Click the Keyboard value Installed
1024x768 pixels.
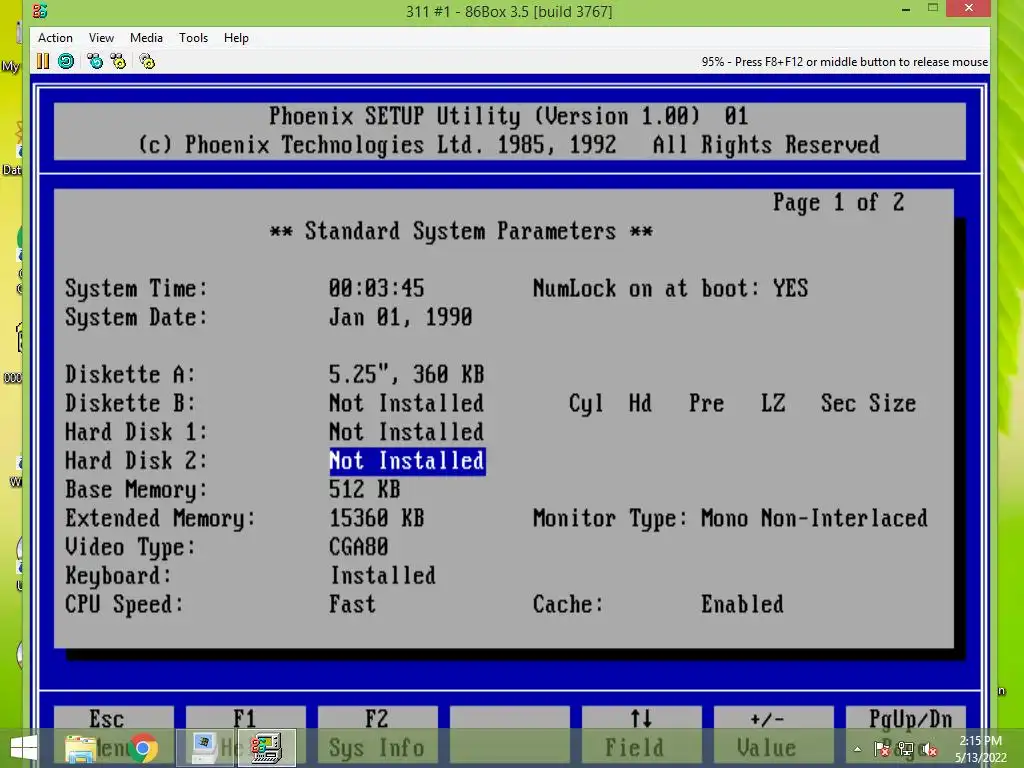(x=383, y=575)
